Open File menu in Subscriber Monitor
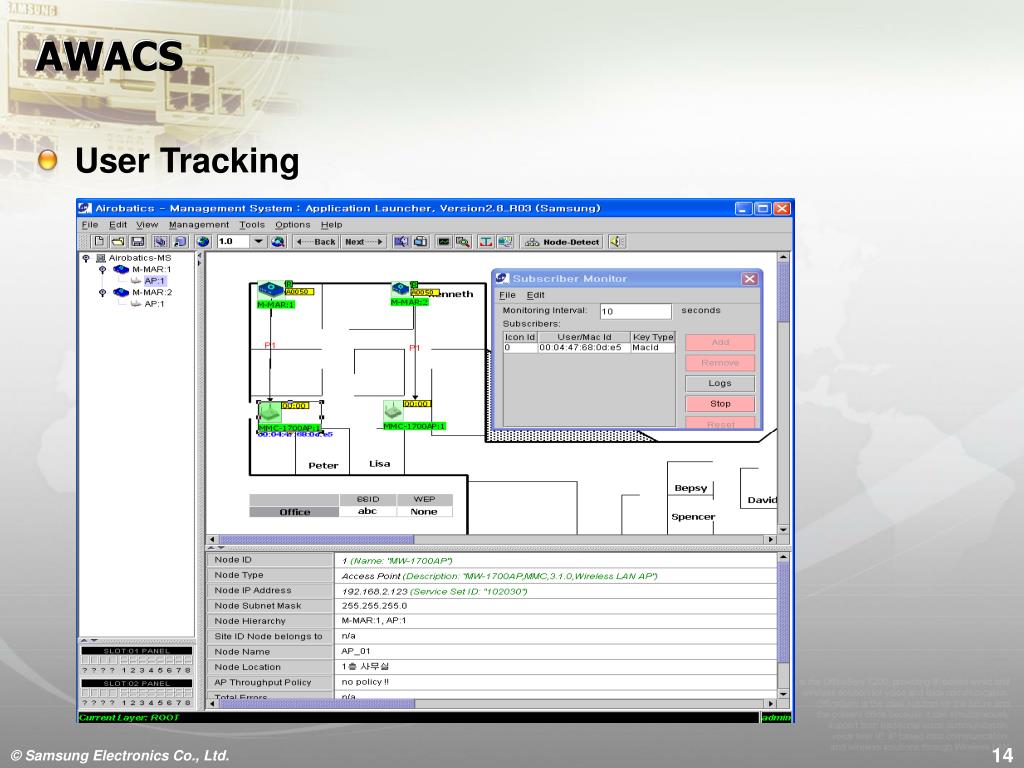 (507, 295)
